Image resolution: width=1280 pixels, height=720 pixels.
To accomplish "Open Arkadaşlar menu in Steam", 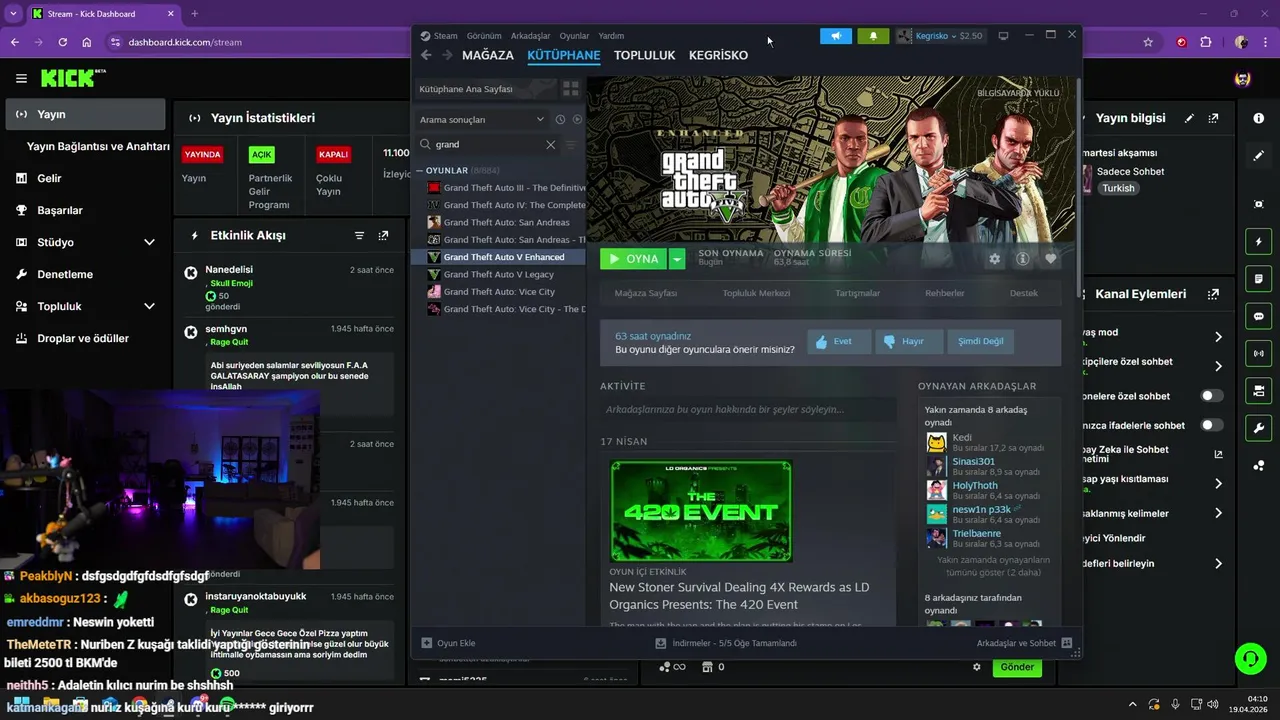I will point(530,36).
